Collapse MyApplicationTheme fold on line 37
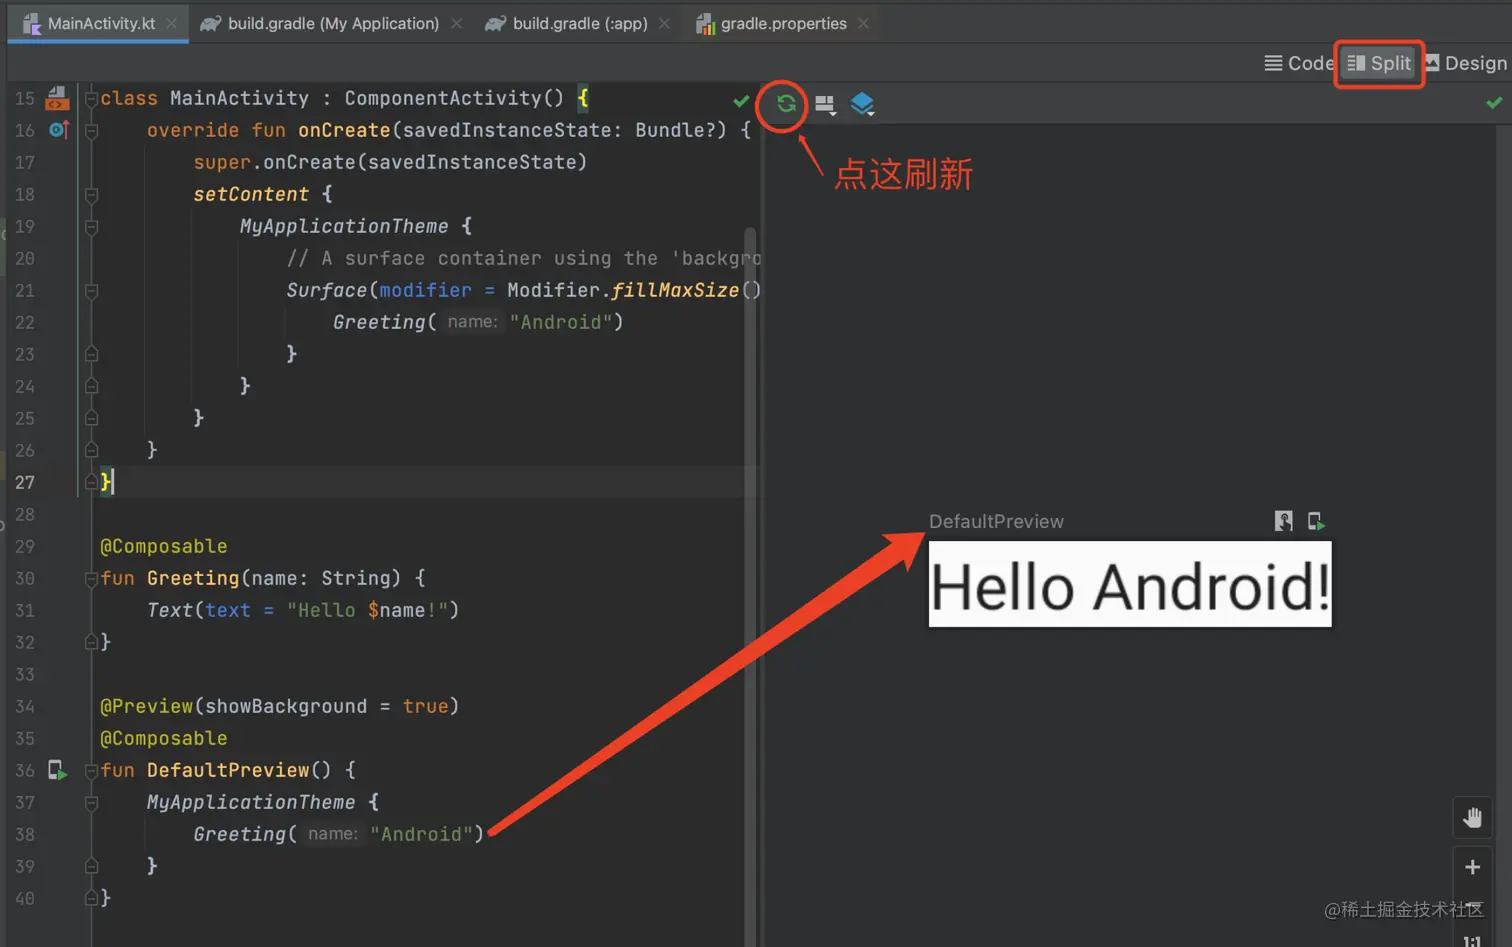1512x947 pixels. tap(91, 802)
